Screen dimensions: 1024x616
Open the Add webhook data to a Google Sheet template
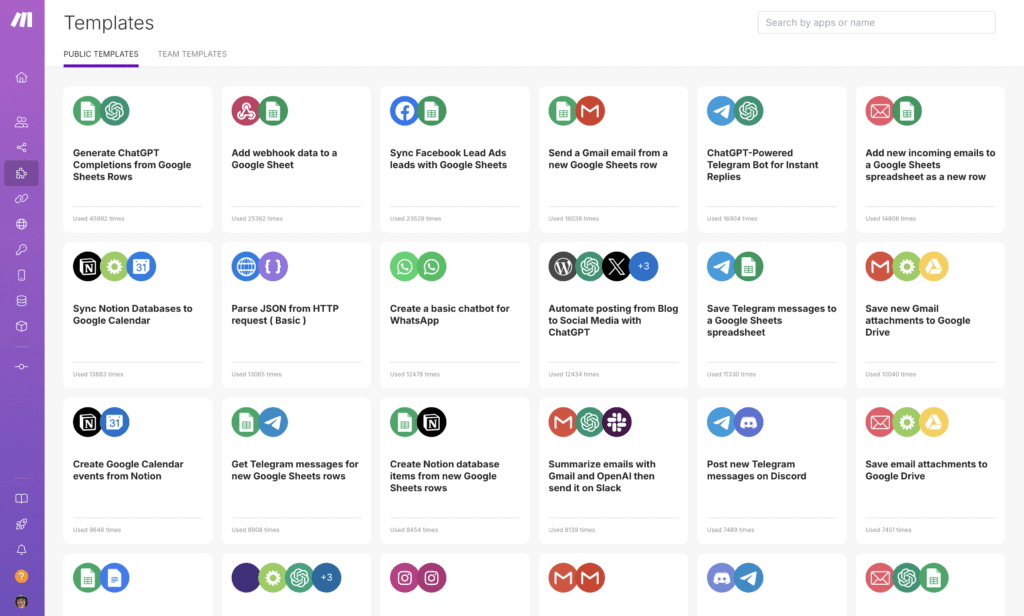pos(284,159)
